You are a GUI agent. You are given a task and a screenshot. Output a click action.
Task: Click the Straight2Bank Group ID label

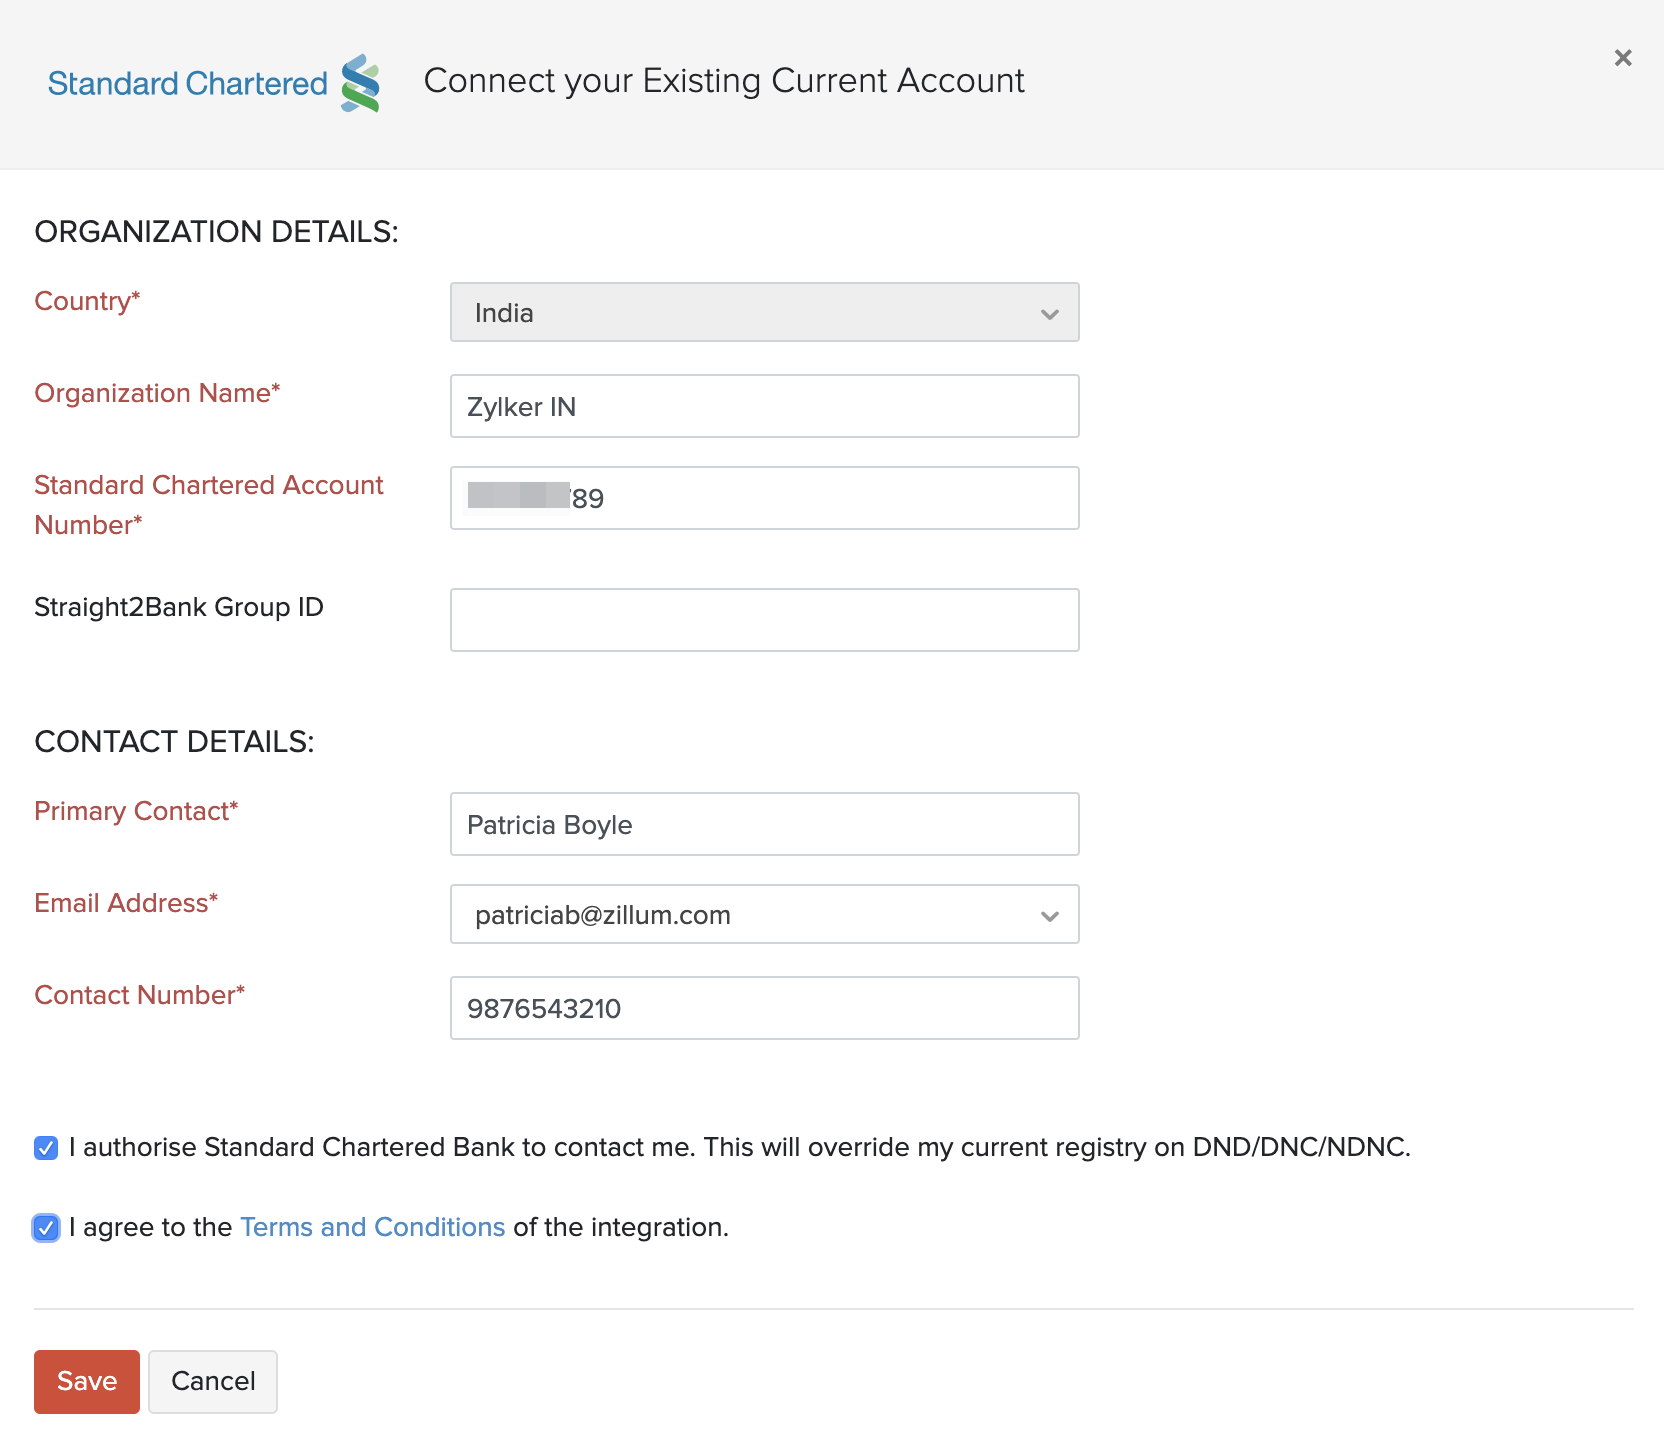point(179,607)
